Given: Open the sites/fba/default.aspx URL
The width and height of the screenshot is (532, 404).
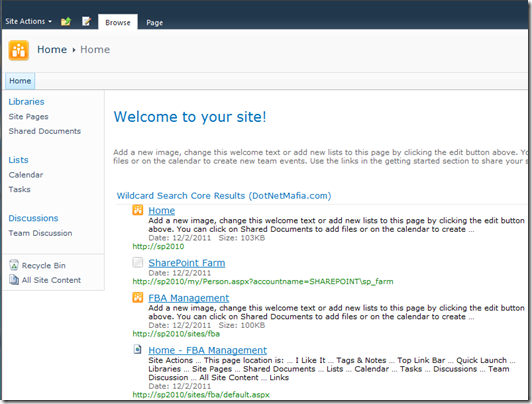Looking at the screenshot, I should [201, 395].
